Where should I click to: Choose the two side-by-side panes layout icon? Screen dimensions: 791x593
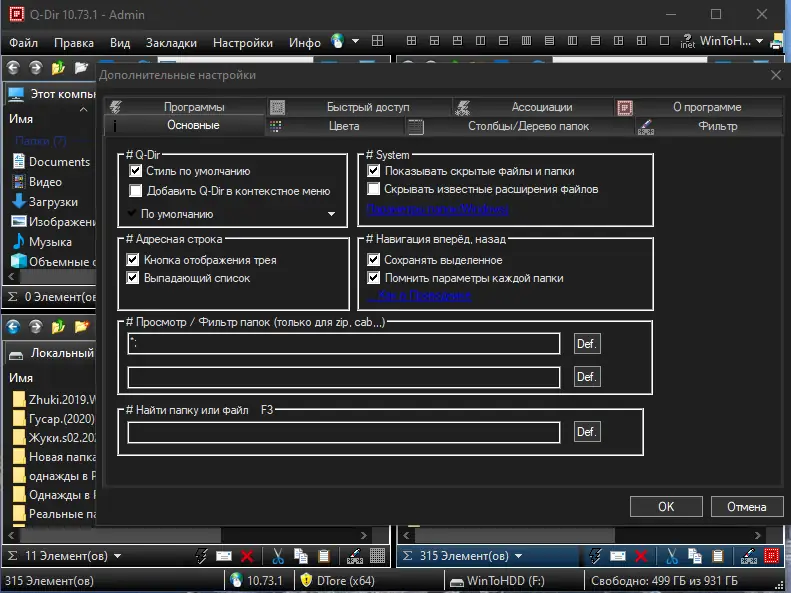tap(480, 41)
